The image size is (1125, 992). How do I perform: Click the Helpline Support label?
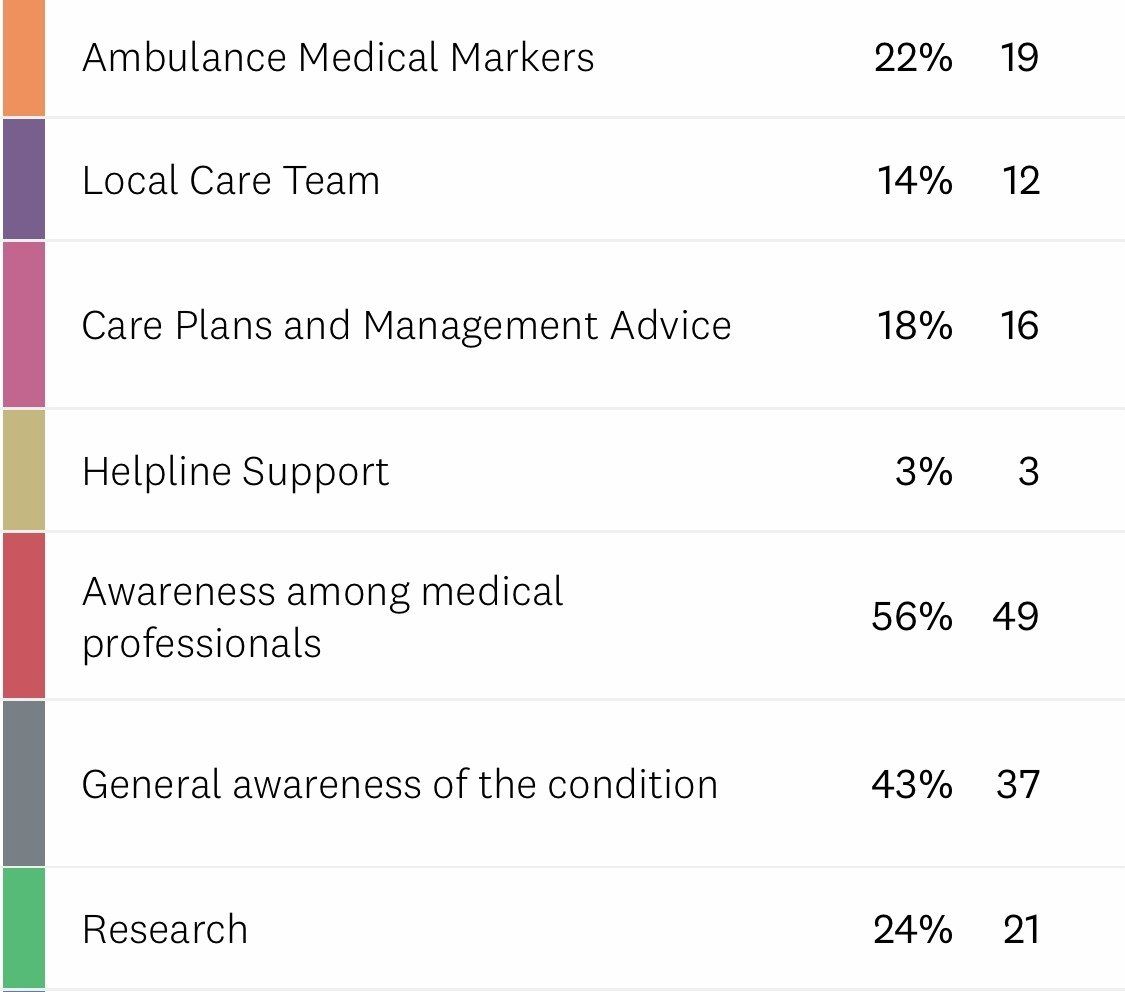pyautogui.click(x=235, y=471)
